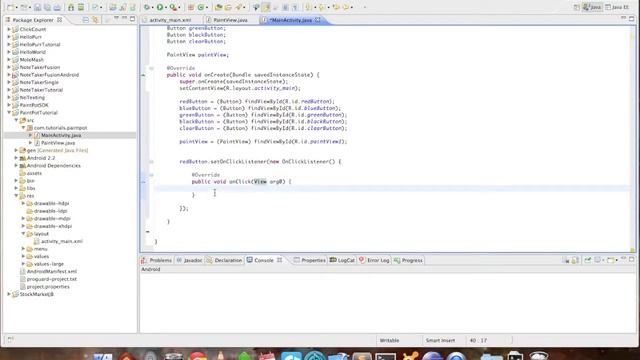Click the Save toolbar icon

37,7
